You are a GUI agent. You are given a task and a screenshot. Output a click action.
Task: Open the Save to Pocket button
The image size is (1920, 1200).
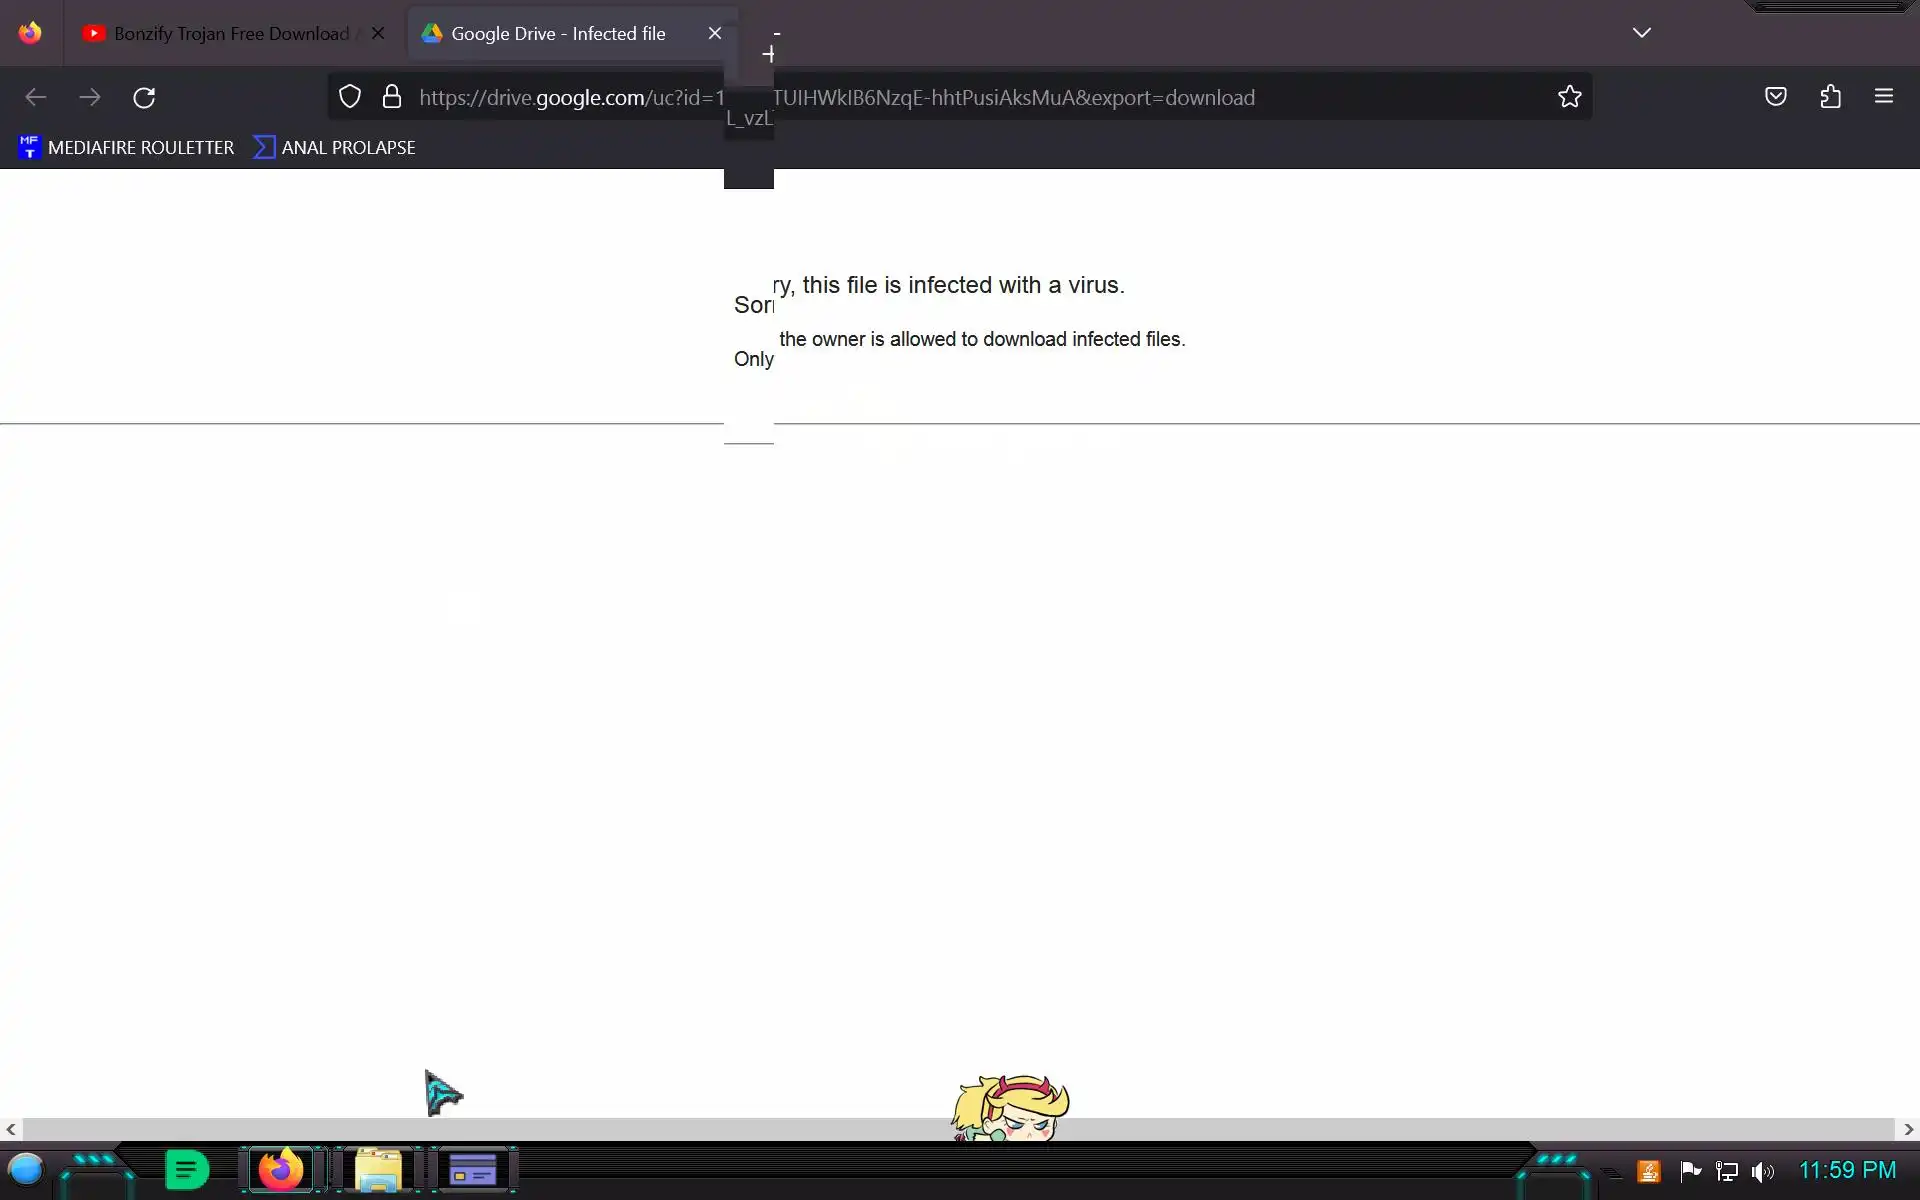1775,97
